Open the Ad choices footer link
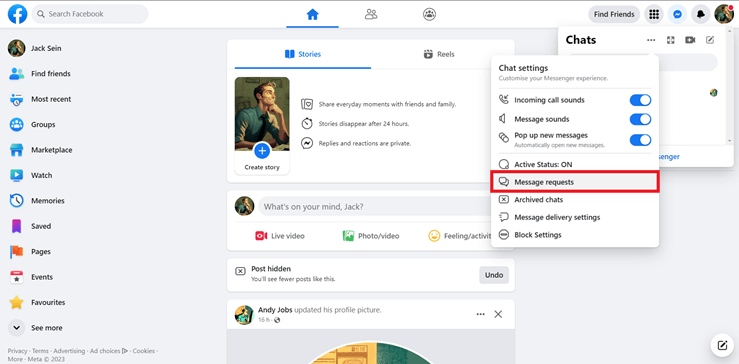 109,351
